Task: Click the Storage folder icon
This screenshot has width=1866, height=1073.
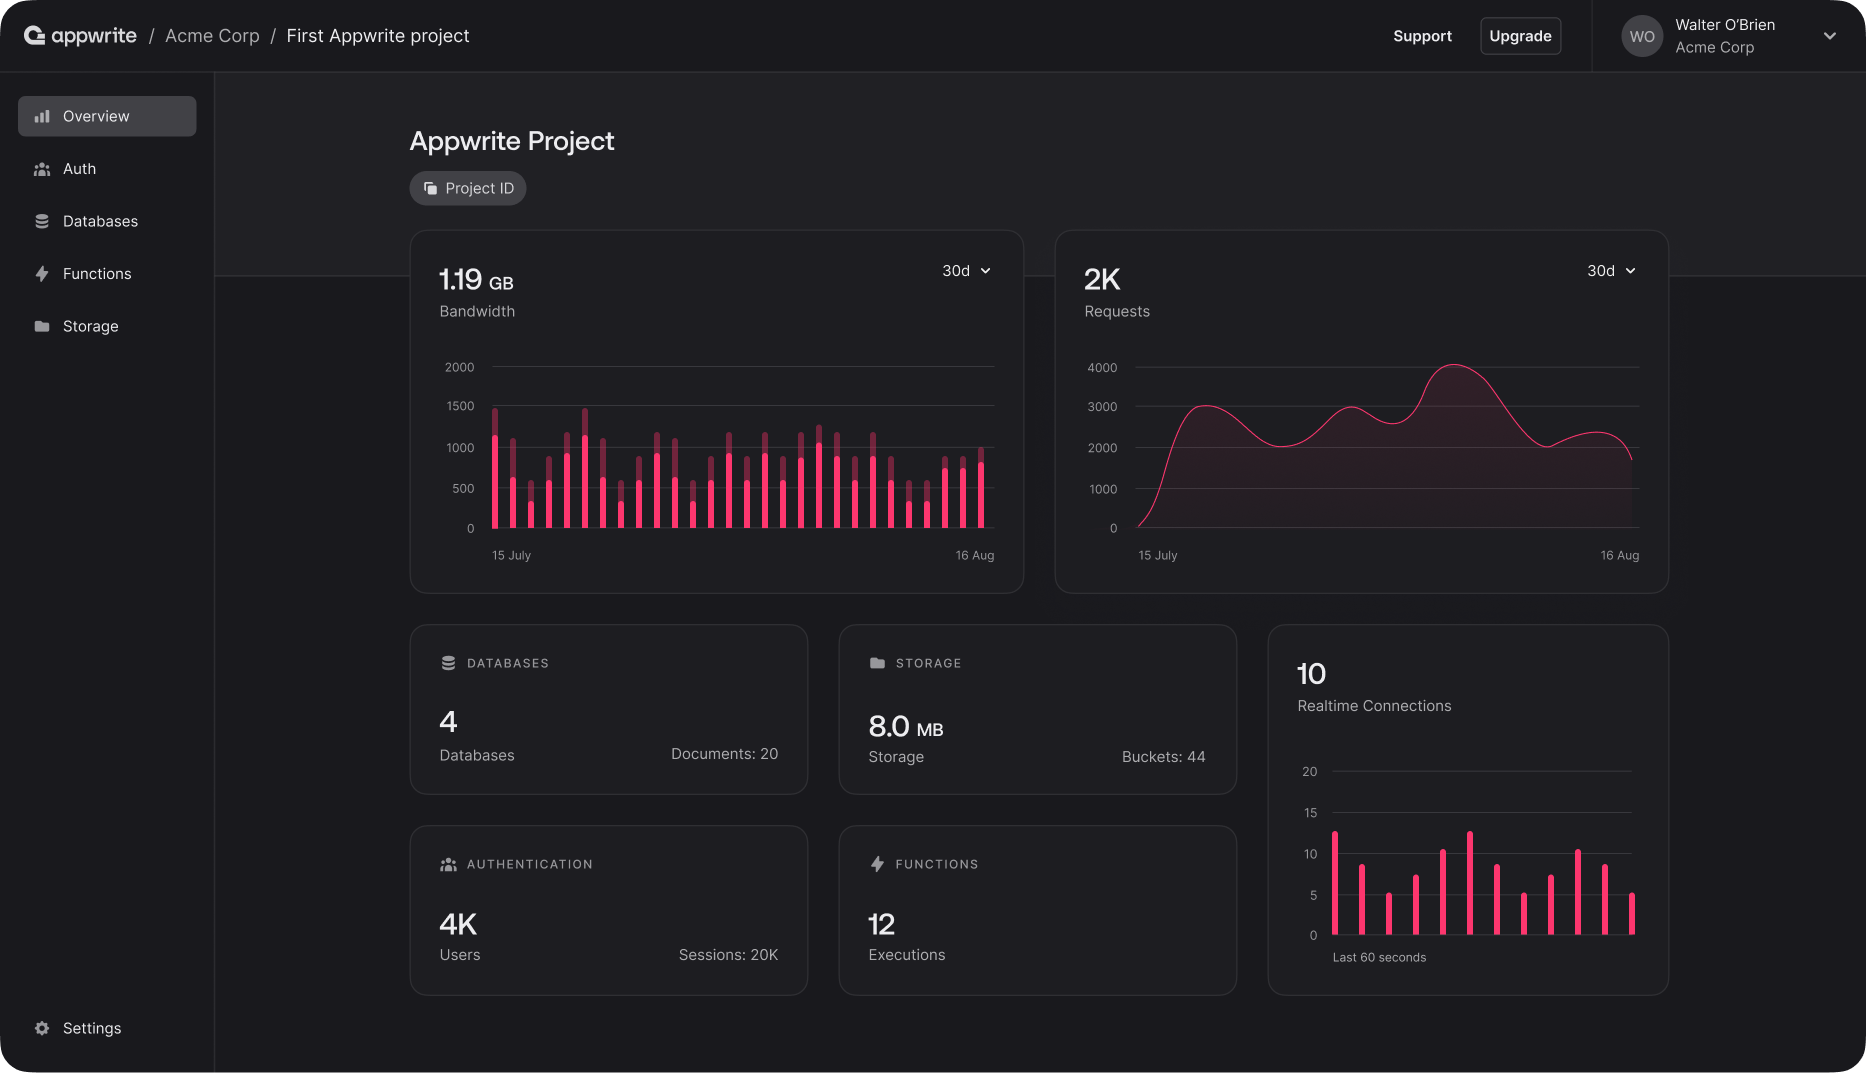Action: 41,326
